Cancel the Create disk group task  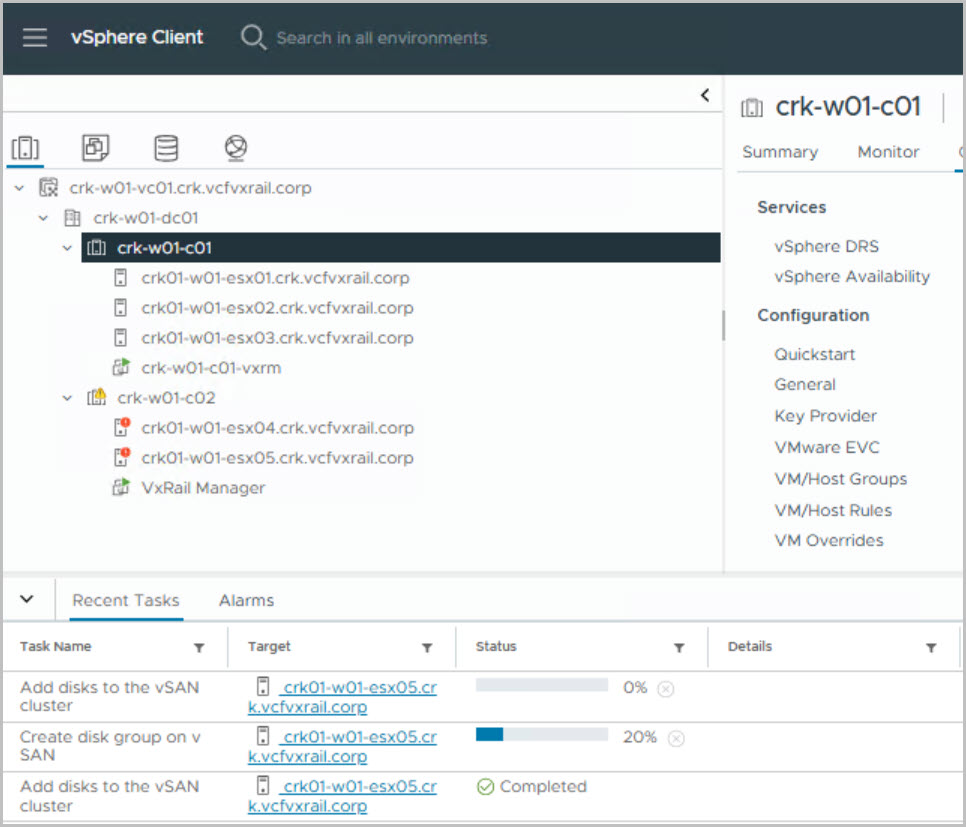tap(676, 738)
